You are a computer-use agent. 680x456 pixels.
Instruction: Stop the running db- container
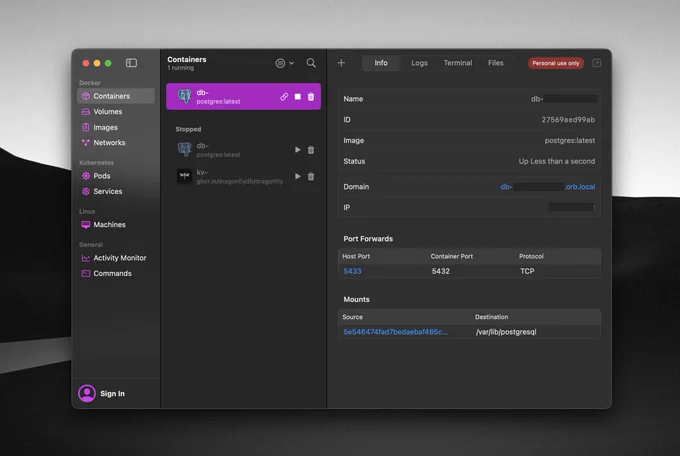click(x=298, y=97)
